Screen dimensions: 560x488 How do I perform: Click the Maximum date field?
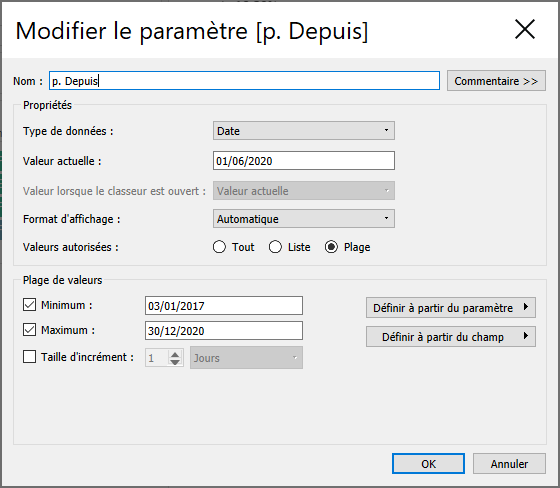(x=224, y=331)
